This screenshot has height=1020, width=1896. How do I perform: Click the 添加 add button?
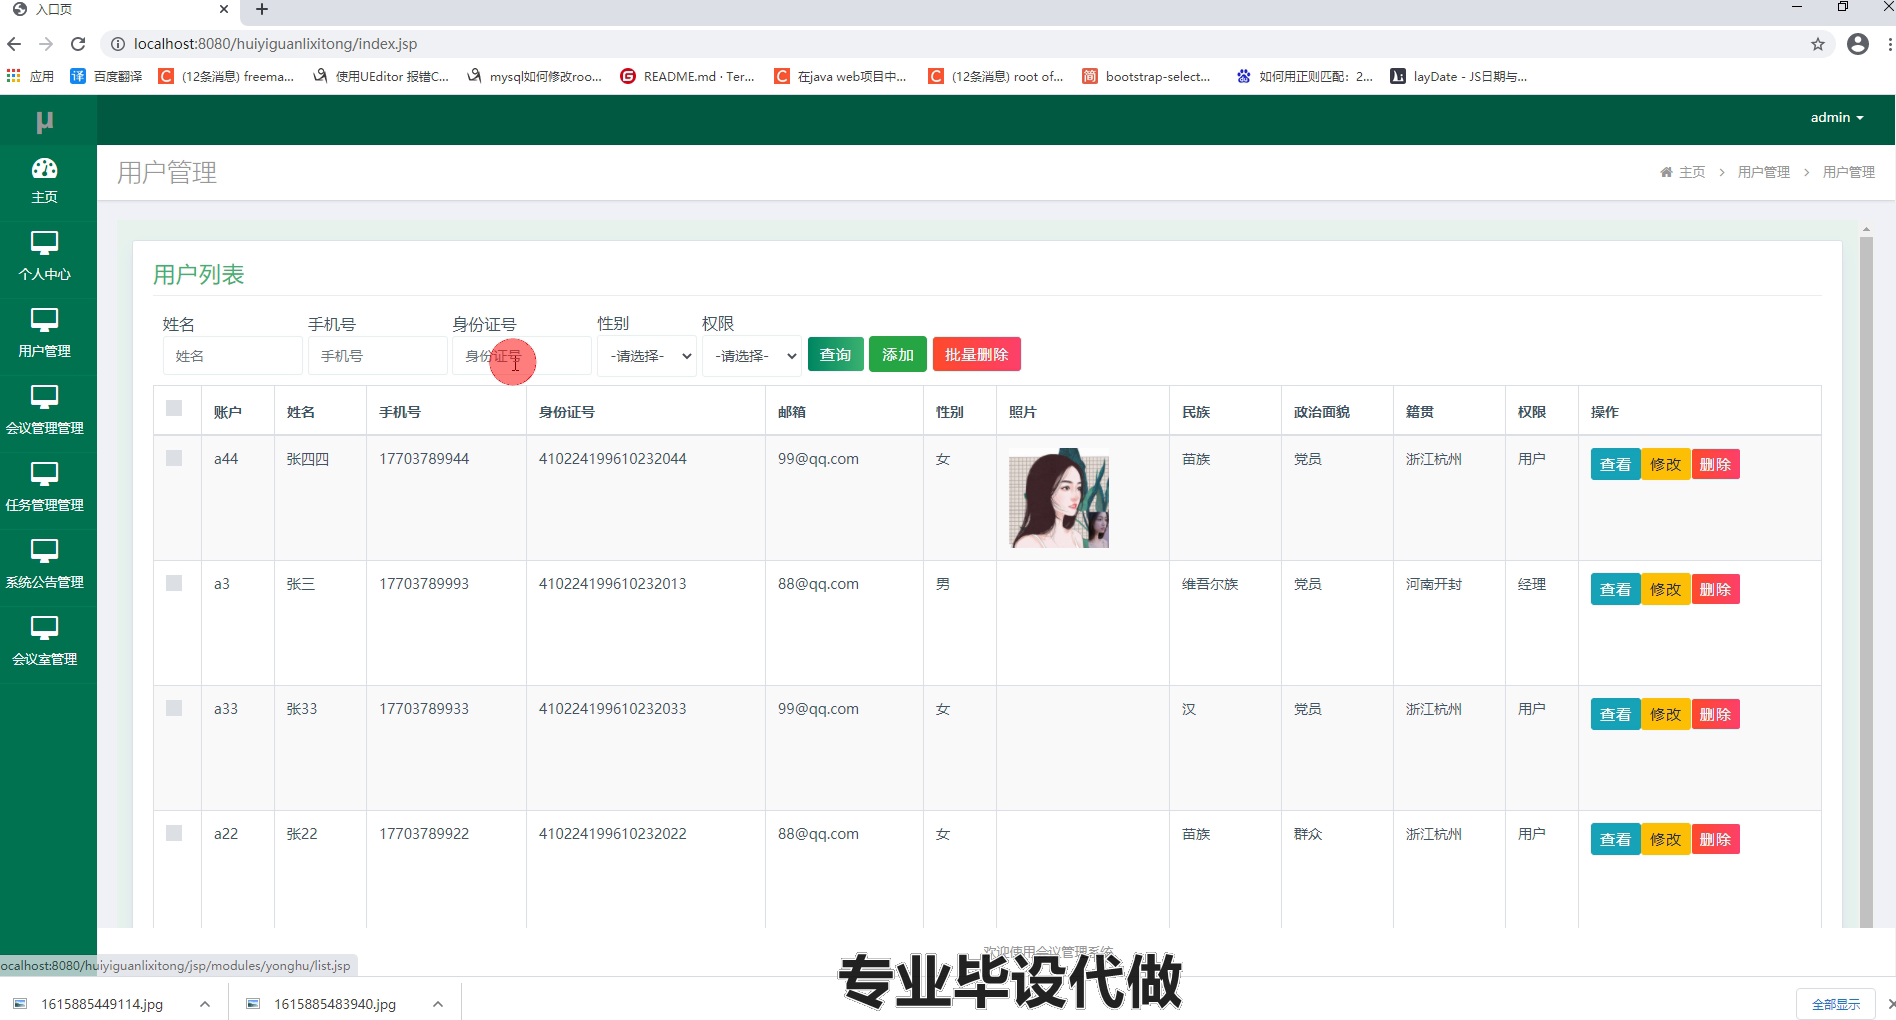[x=898, y=355]
